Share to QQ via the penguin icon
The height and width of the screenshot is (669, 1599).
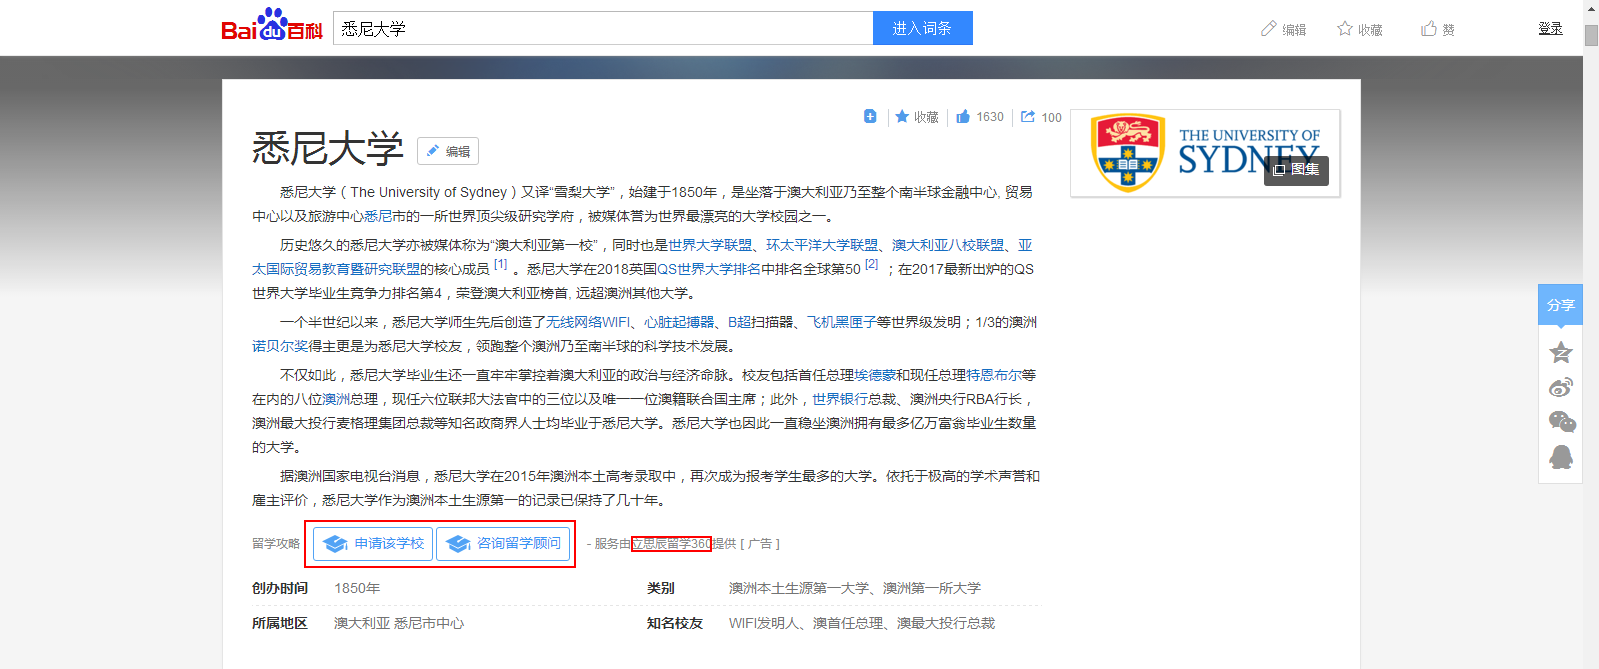tap(1560, 457)
